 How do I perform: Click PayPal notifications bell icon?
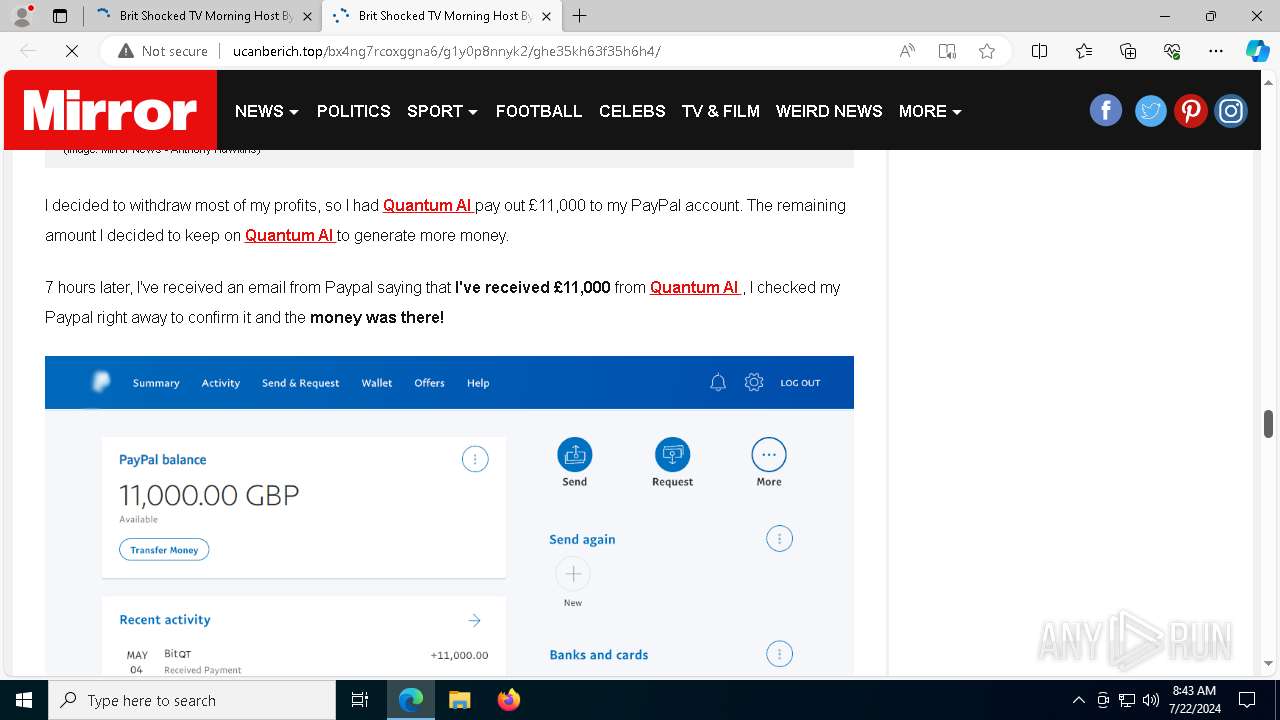point(718,382)
